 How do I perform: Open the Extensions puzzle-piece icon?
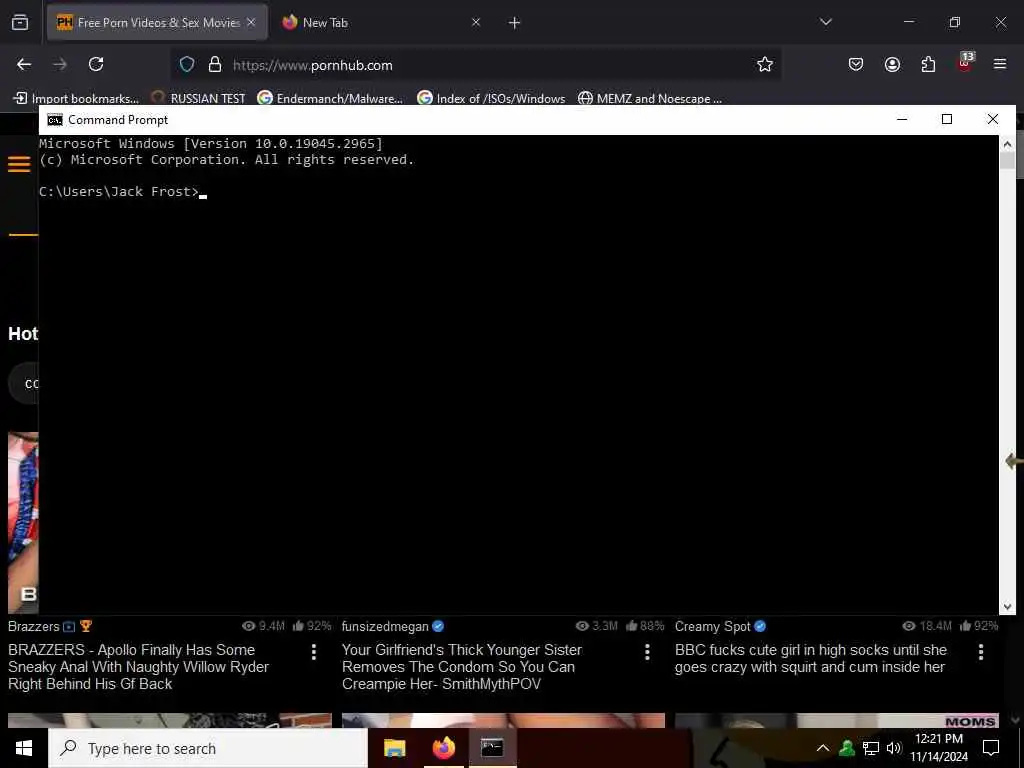[x=928, y=64]
